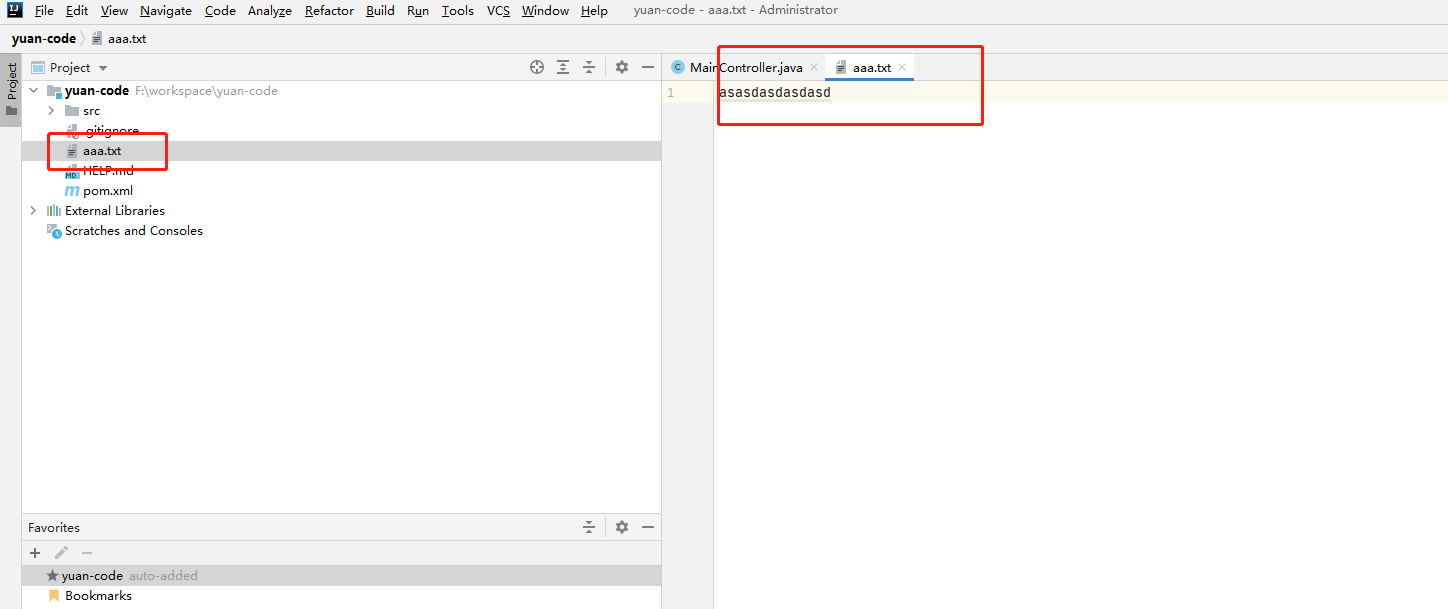Open the Run menu

coord(418,11)
